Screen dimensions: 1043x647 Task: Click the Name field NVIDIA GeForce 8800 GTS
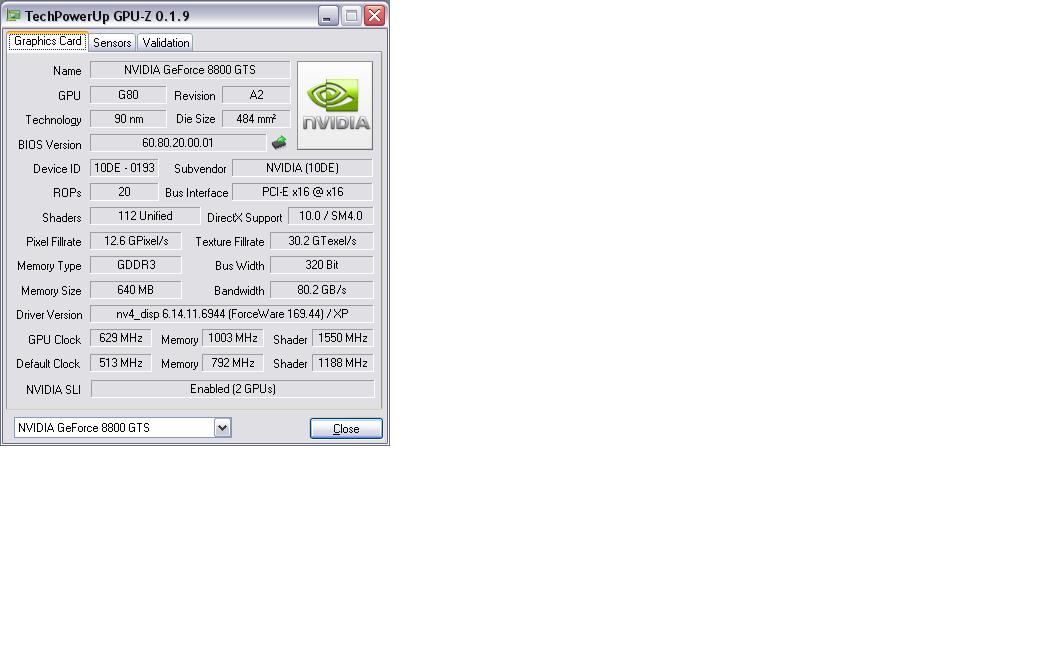tap(190, 70)
